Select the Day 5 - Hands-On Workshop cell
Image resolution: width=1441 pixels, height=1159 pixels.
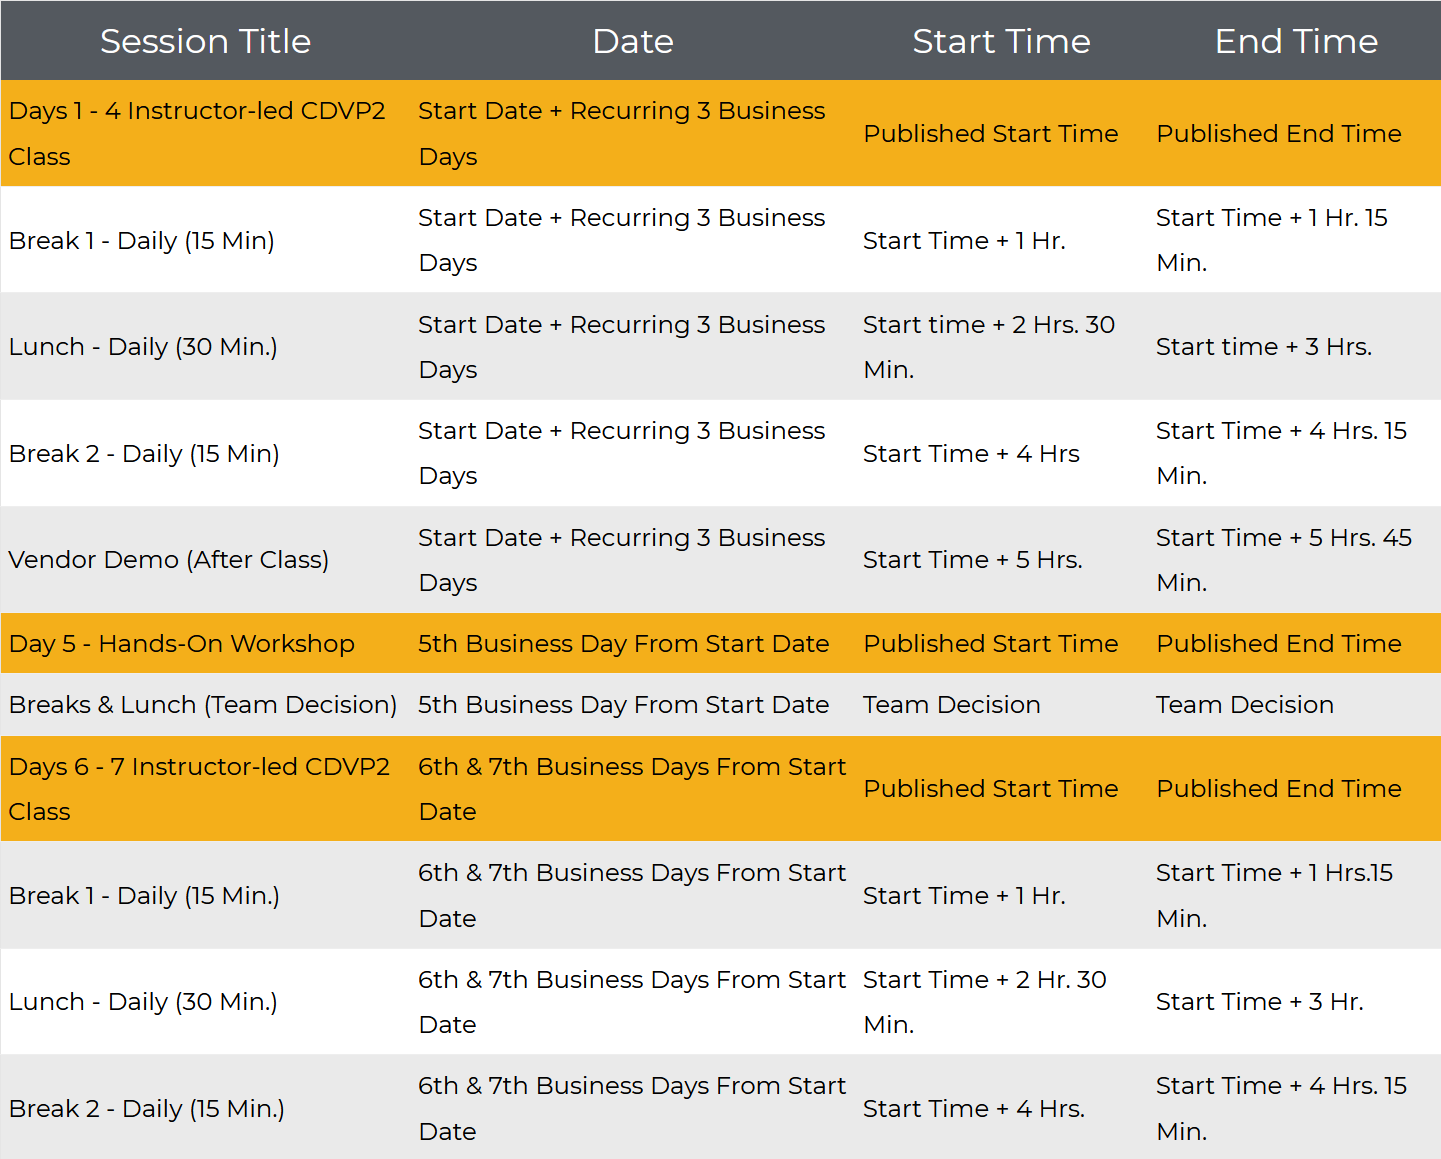coord(182,644)
